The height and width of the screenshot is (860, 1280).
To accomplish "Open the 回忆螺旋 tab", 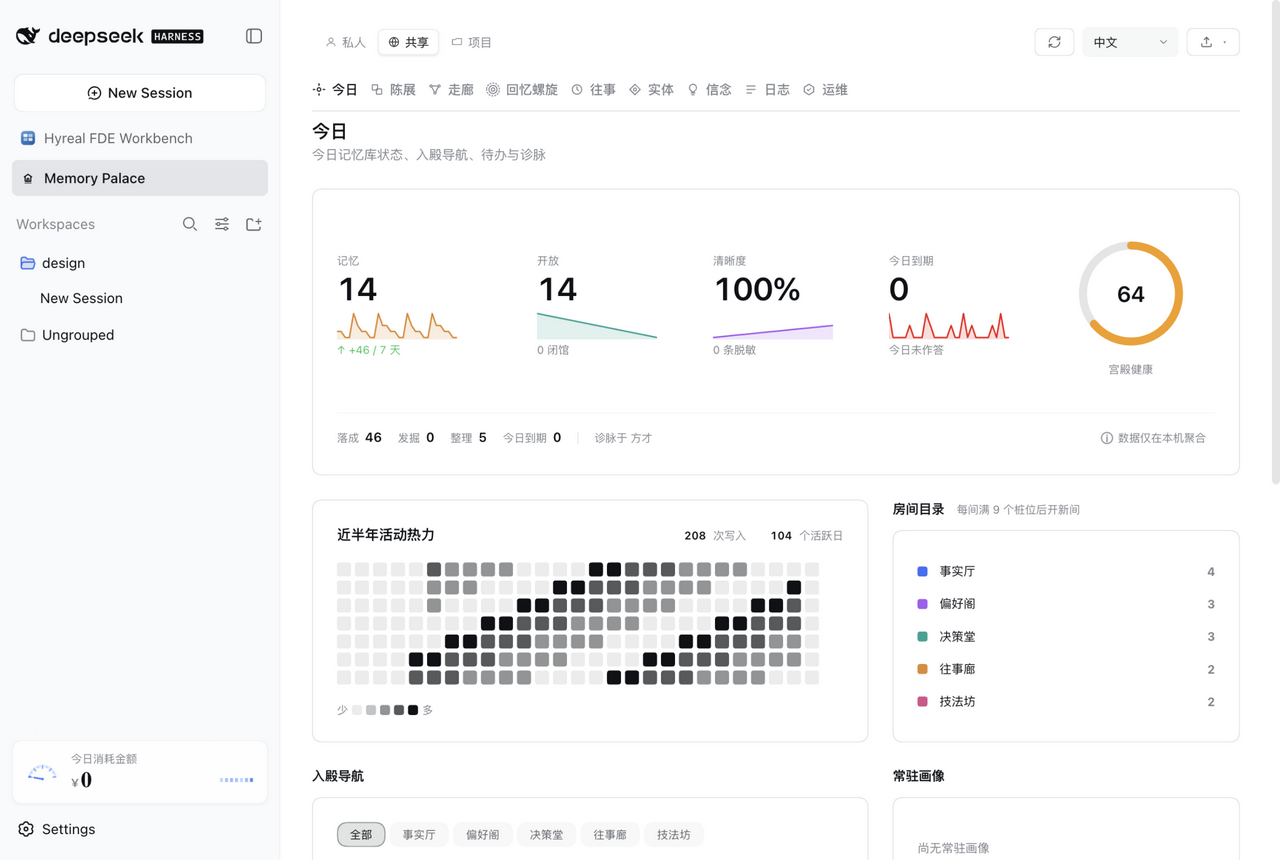I will click(x=522, y=90).
